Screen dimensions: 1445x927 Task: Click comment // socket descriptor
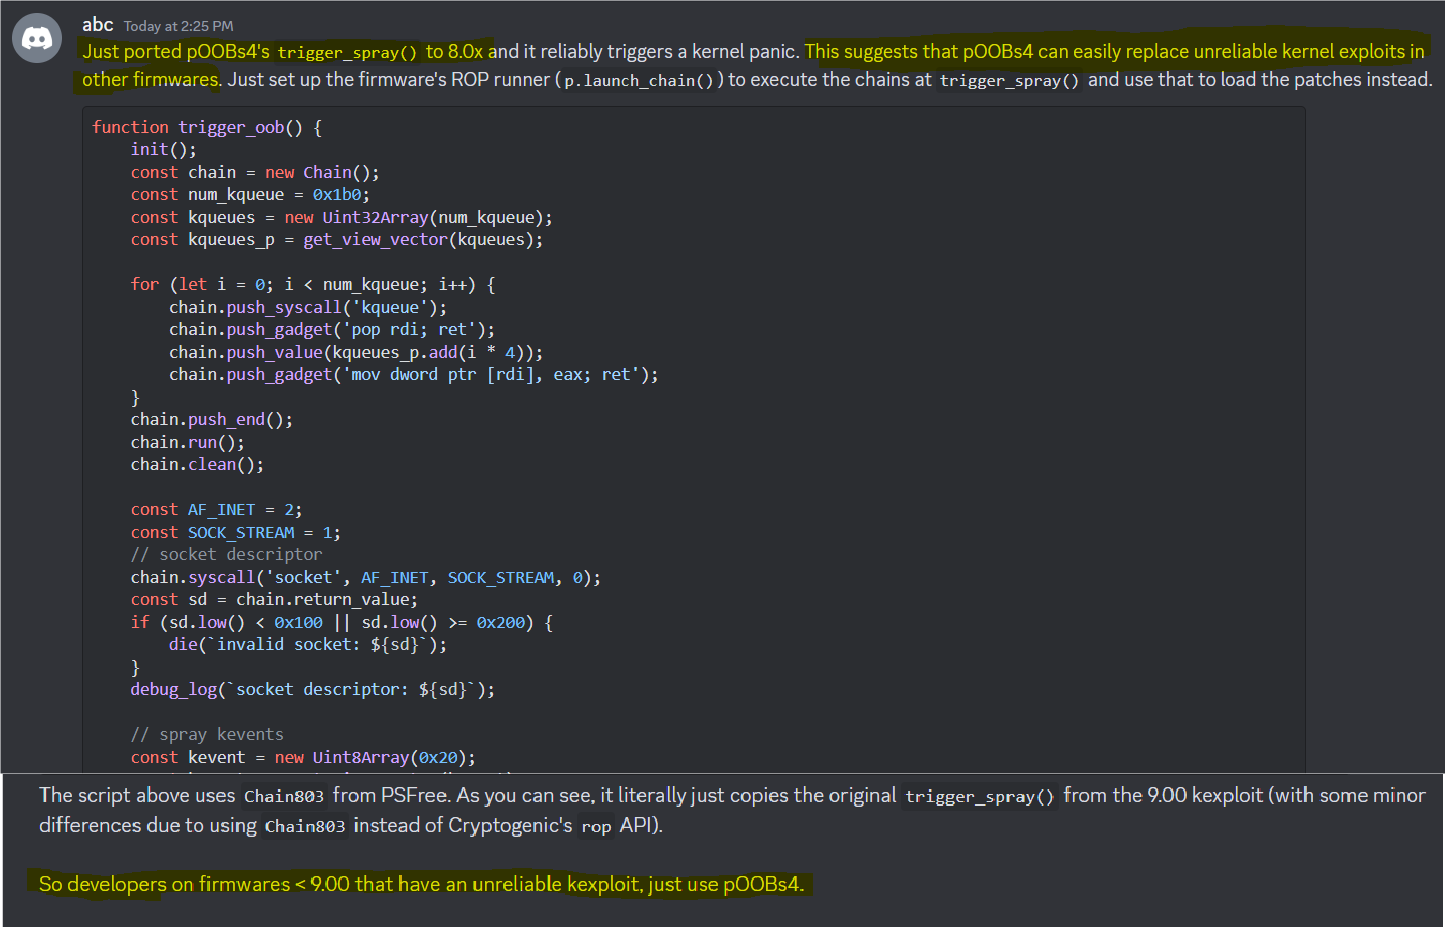[x=226, y=554]
